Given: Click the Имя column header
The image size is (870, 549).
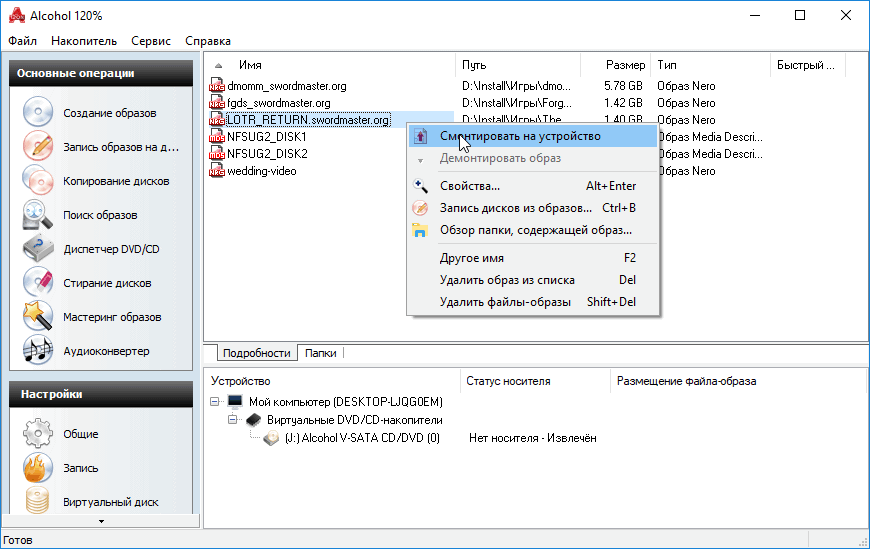Looking at the screenshot, I should (250, 65).
